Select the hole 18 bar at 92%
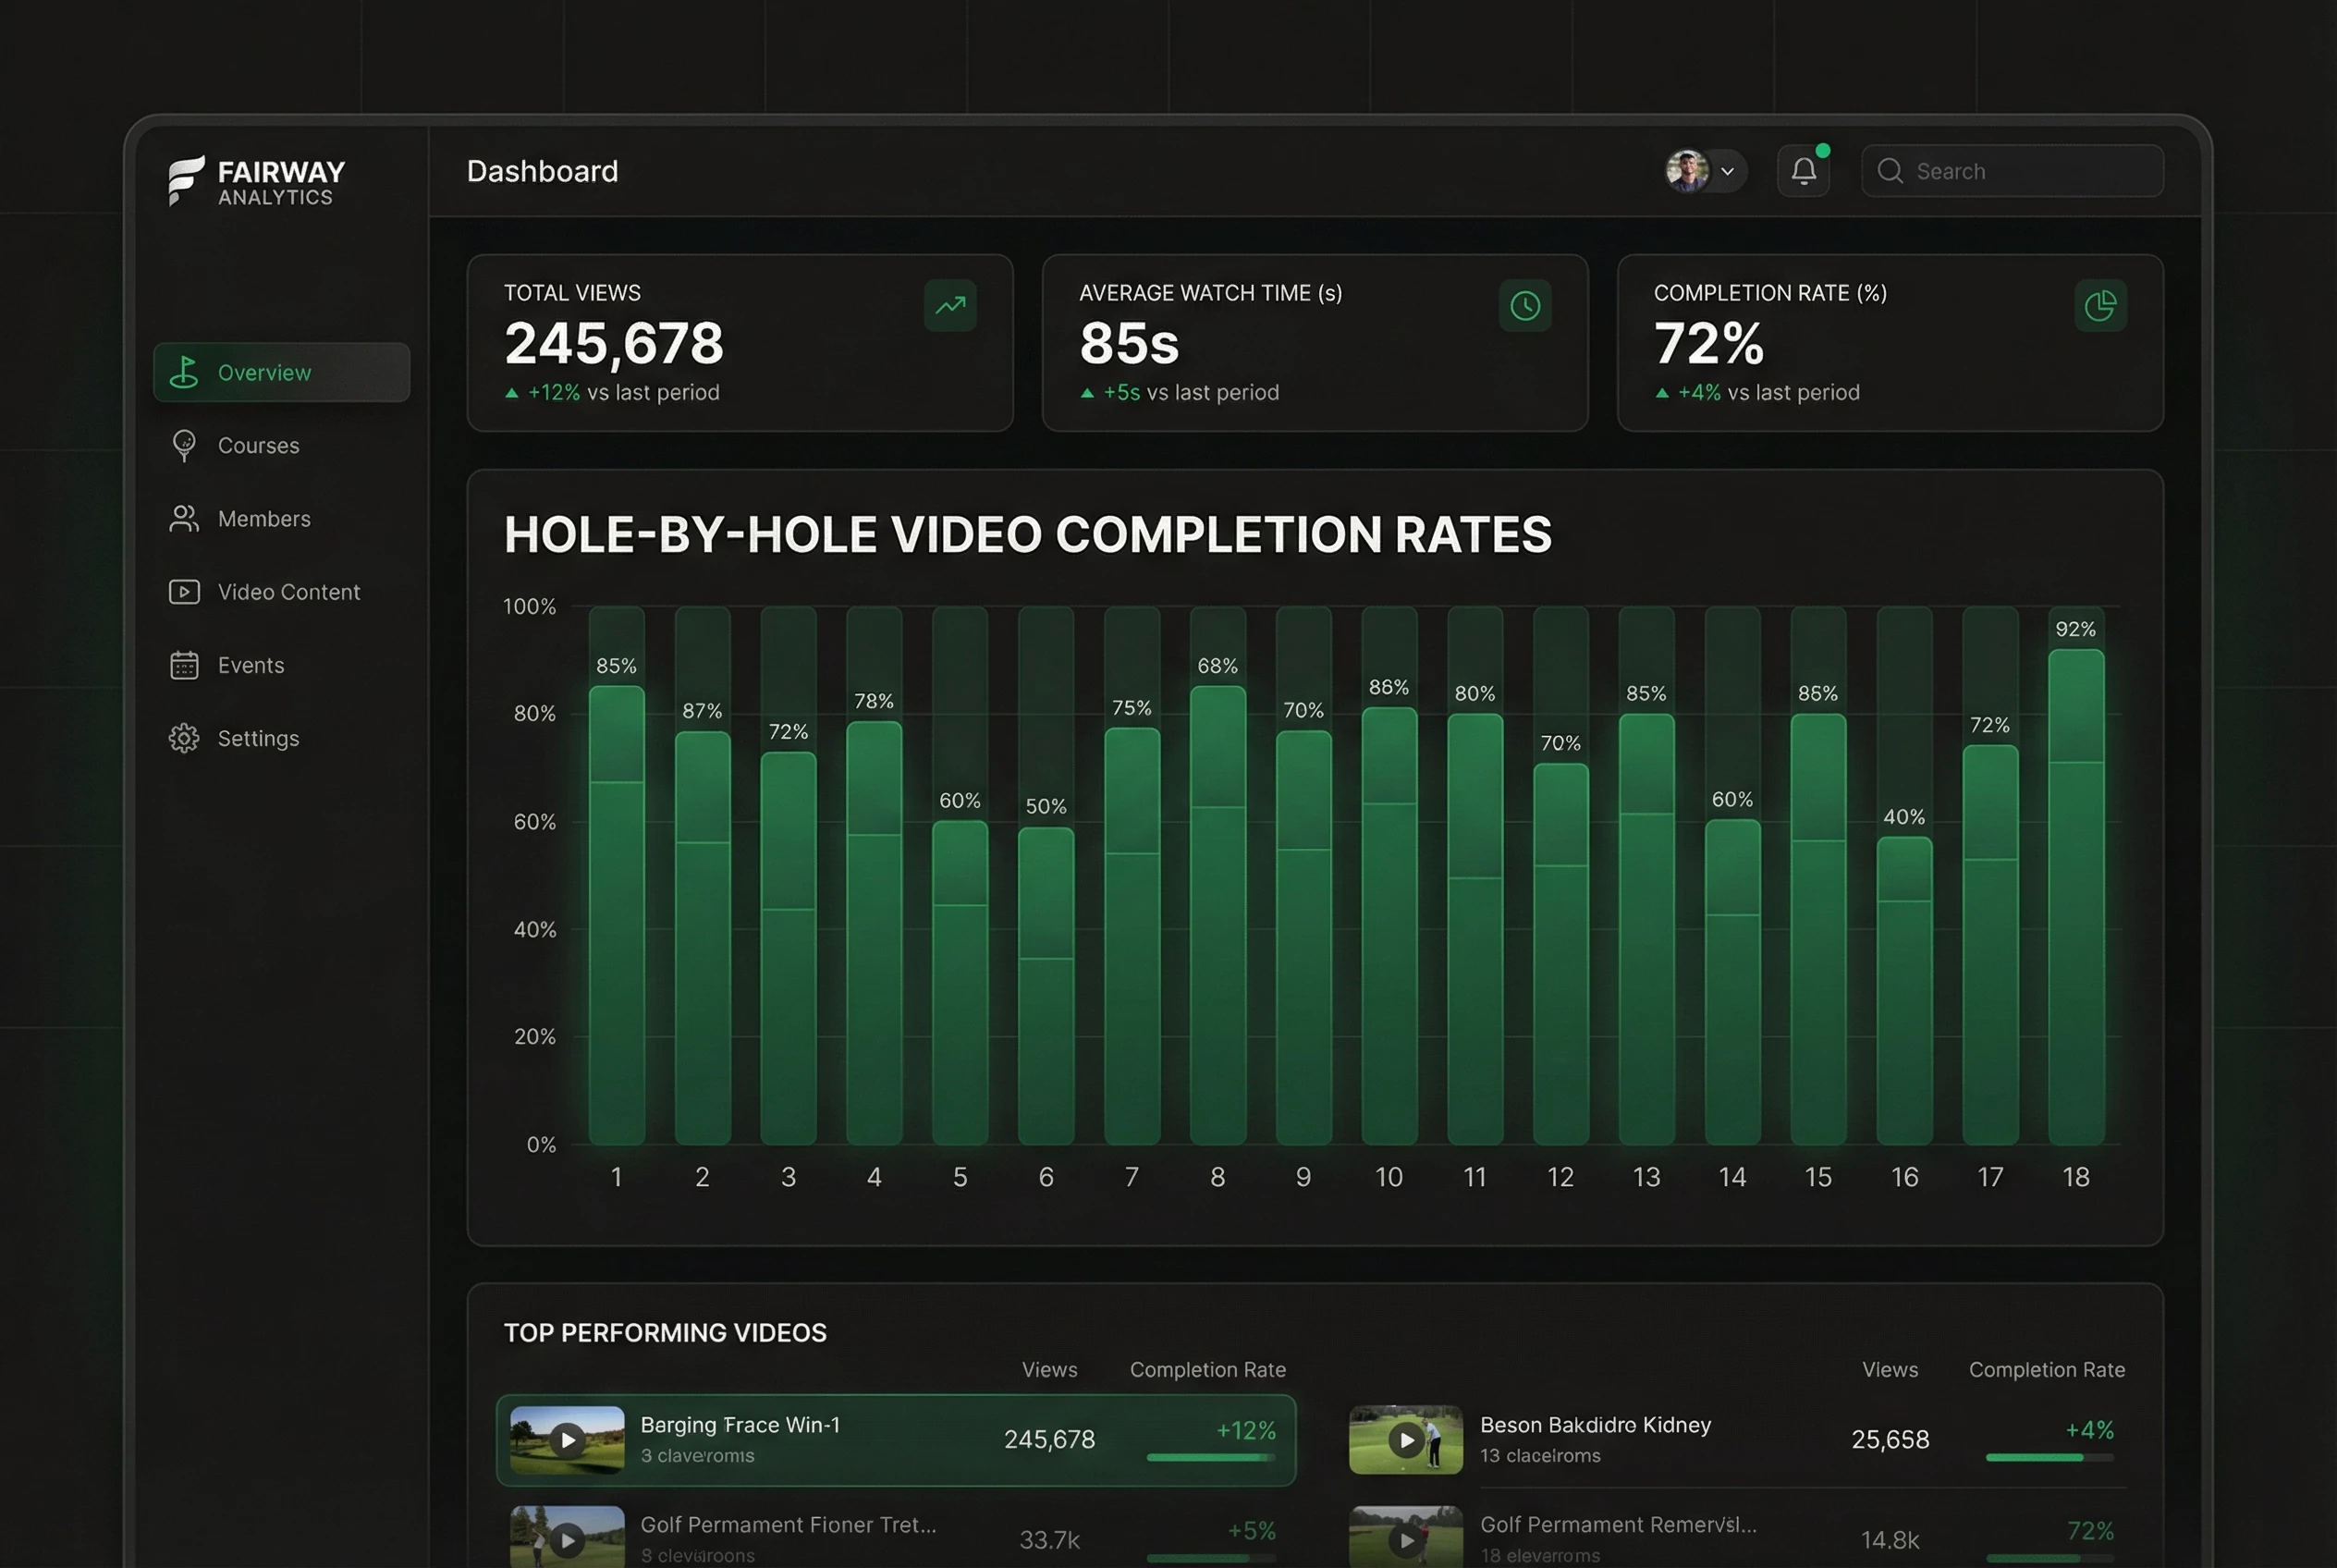The height and width of the screenshot is (1568, 2337). [2076, 896]
